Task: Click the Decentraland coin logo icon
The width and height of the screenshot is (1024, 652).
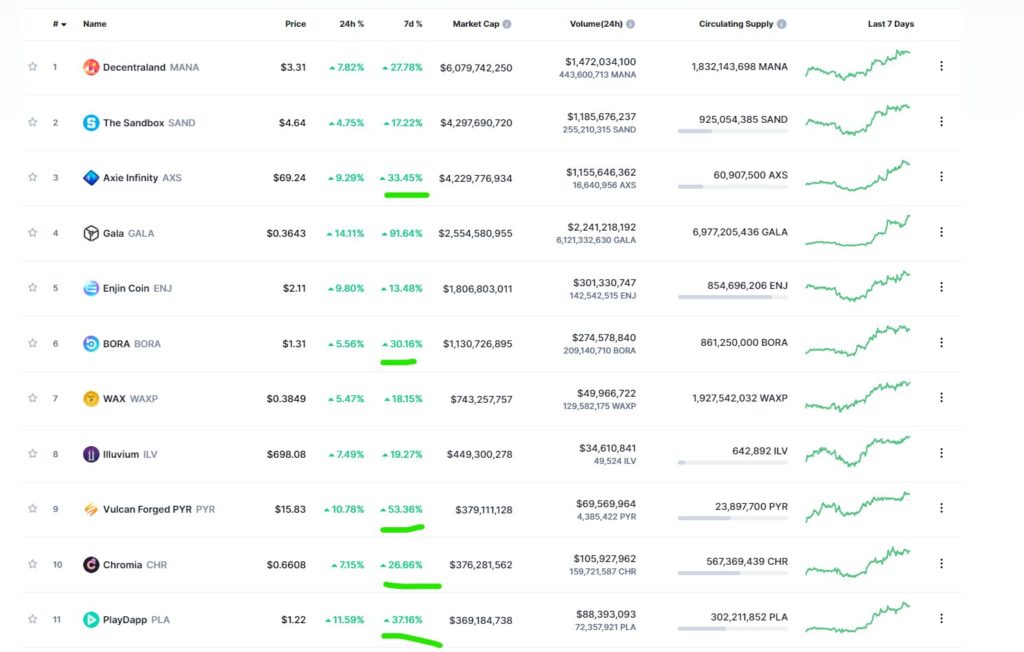Action: [91, 67]
